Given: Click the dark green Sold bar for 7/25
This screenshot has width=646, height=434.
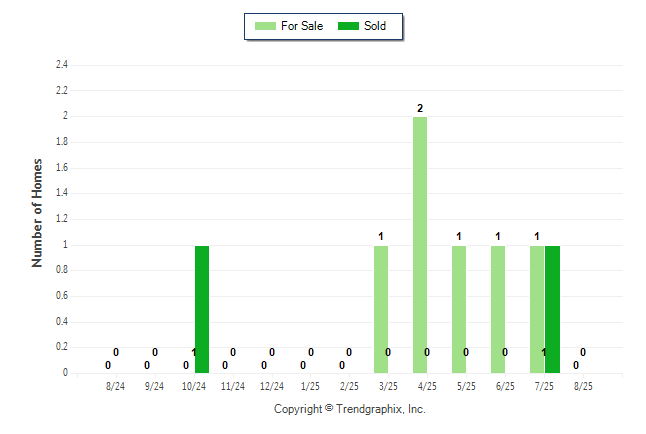Looking at the screenshot, I should point(552,310).
